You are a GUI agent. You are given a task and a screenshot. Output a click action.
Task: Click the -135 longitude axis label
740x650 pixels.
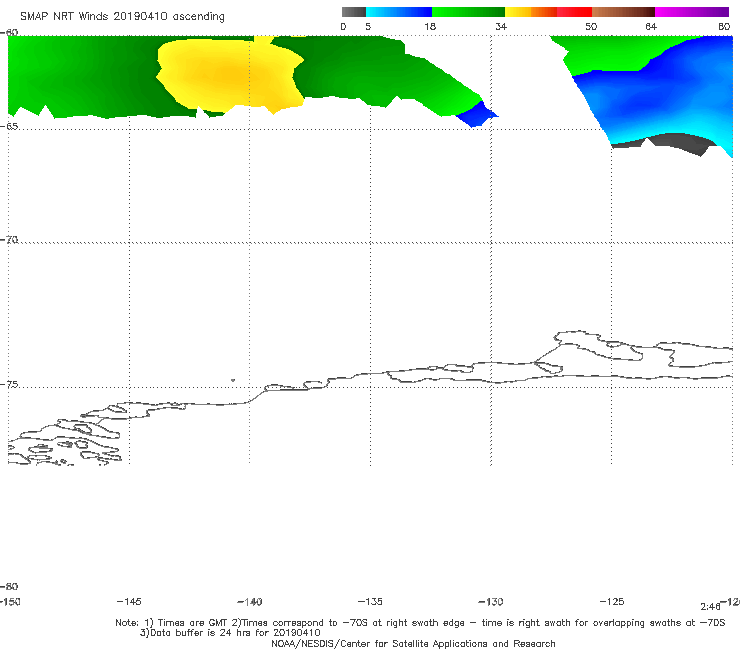tap(370, 602)
